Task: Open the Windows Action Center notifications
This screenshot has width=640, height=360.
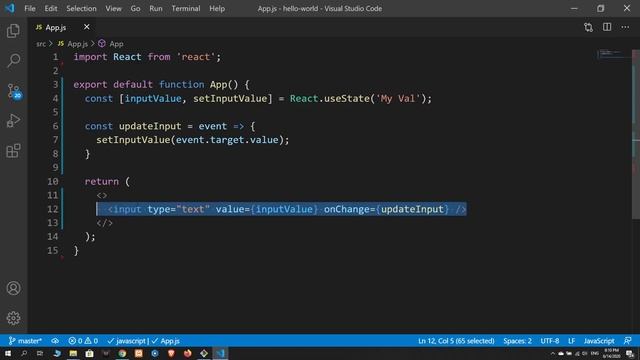Action: [630, 353]
